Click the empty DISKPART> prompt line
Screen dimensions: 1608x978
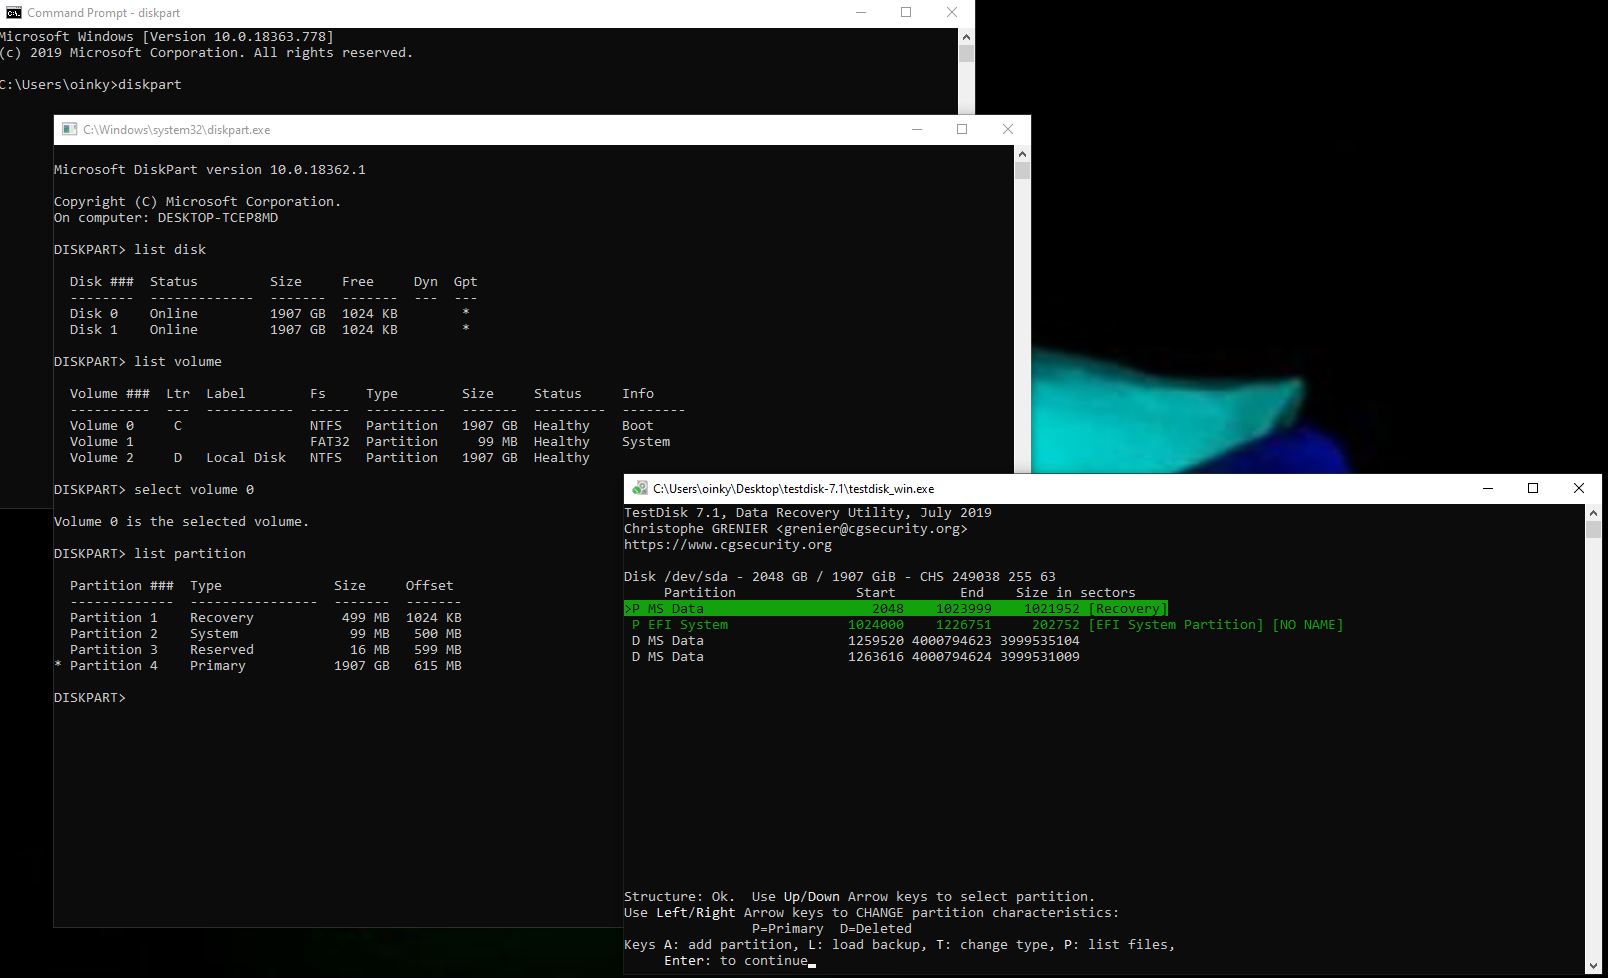[90, 698]
